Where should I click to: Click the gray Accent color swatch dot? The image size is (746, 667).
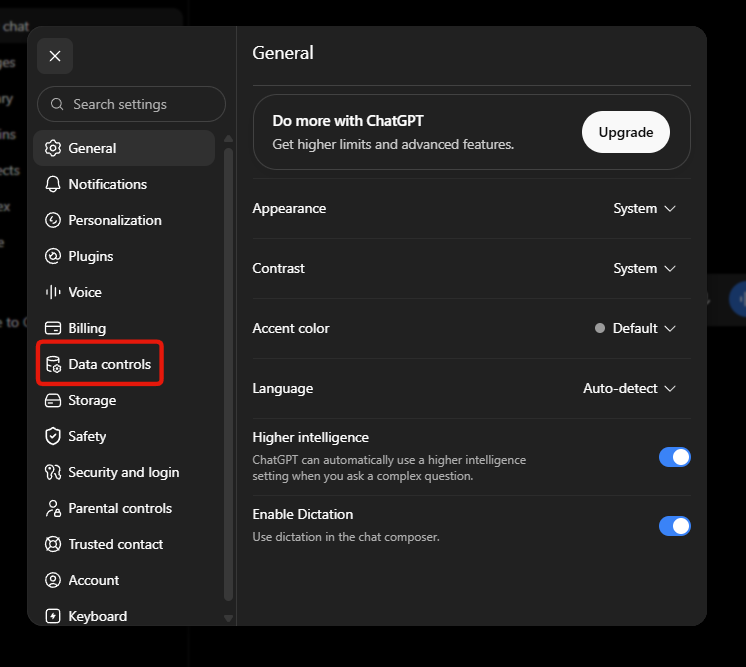[600, 328]
